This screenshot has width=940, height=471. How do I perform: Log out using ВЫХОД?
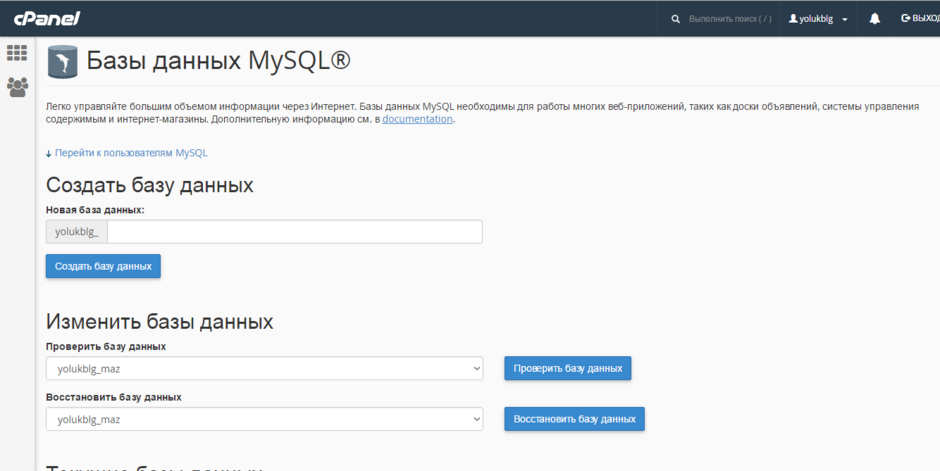coord(920,19)
